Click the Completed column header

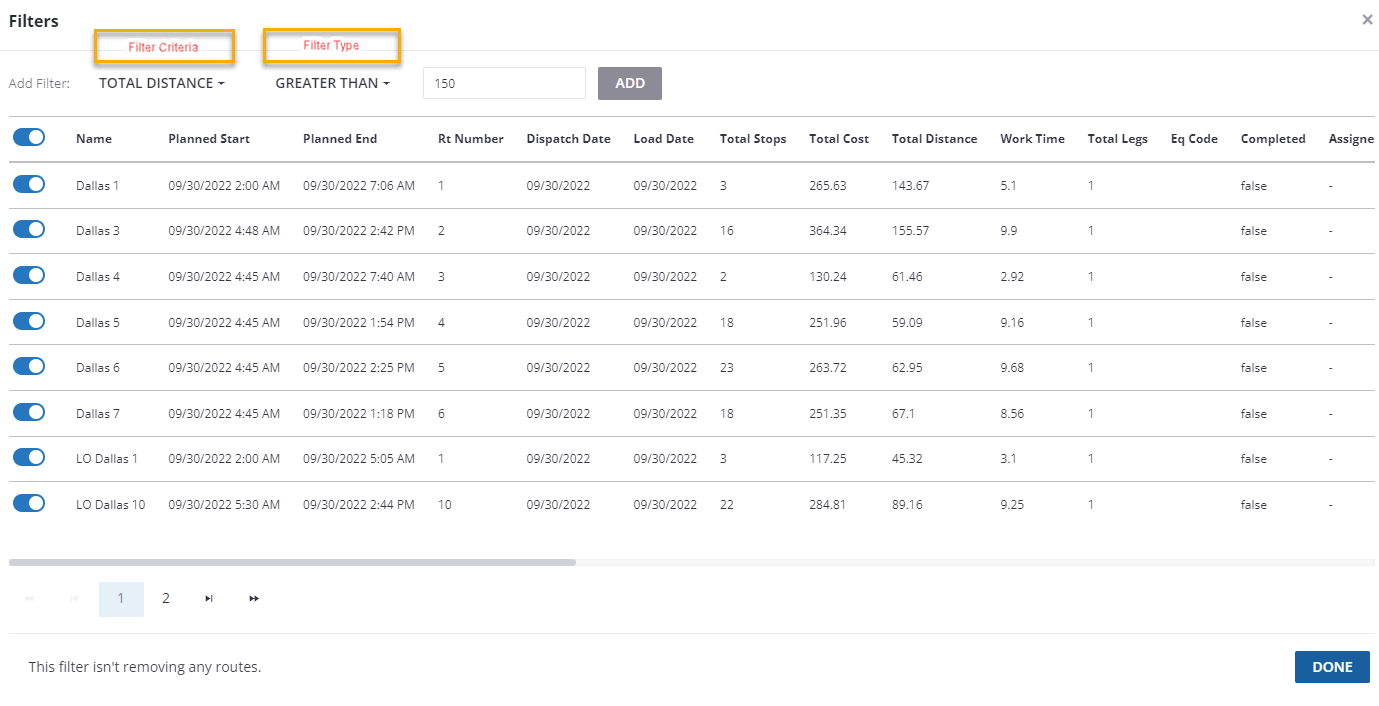tap(1273, 139)
